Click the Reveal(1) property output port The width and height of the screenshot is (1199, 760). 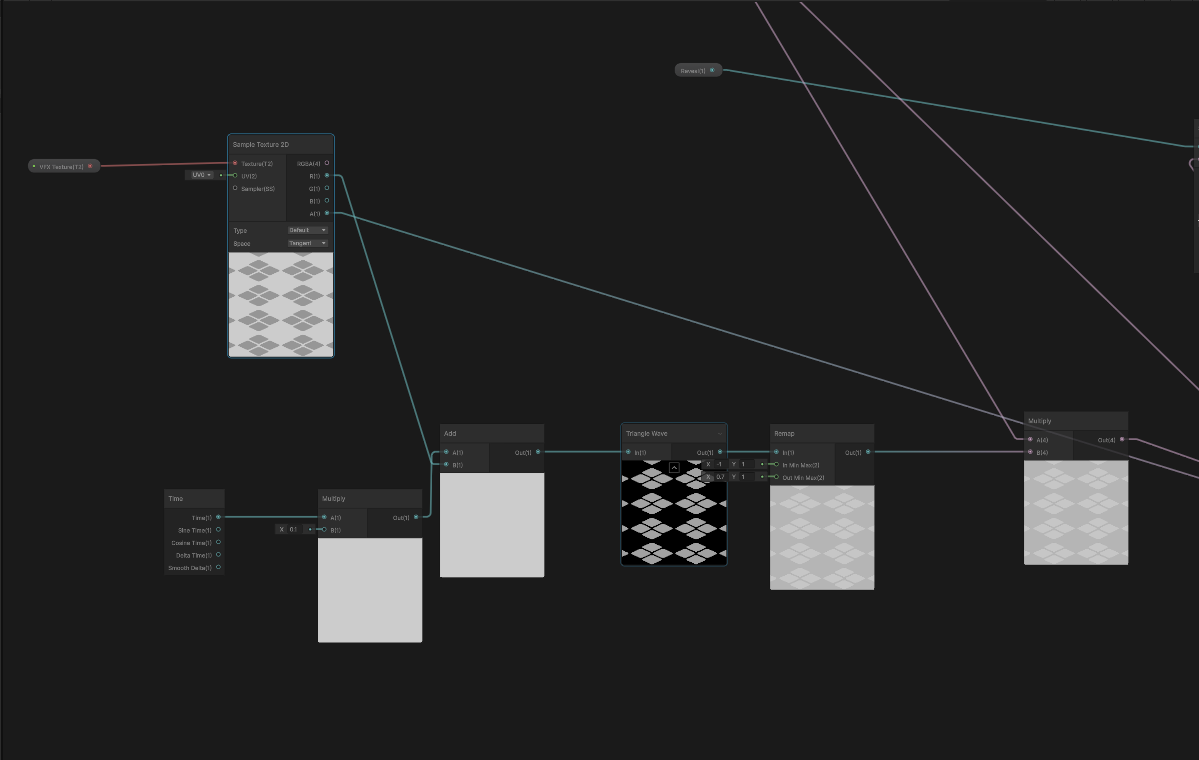712,70
